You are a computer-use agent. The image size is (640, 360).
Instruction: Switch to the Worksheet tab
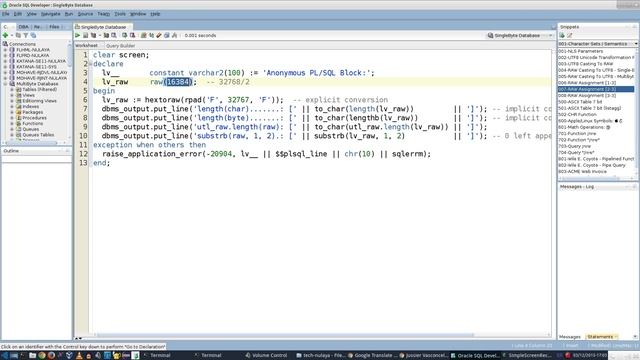87,46
